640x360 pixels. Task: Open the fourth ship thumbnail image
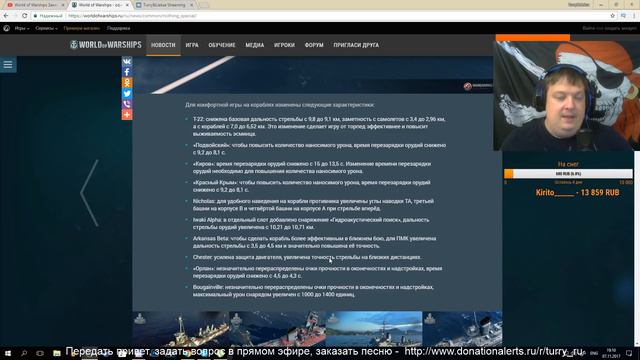pos(462,329)
